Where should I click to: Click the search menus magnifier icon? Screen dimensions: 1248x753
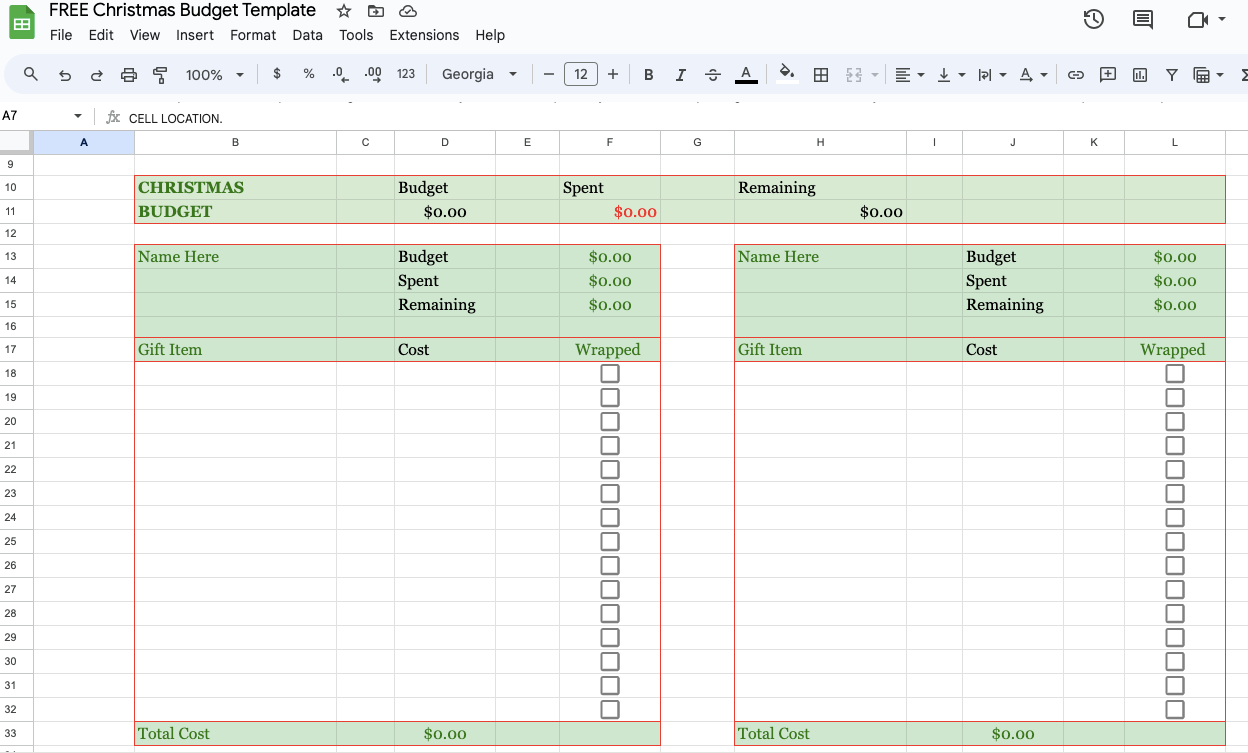[31, 74]
